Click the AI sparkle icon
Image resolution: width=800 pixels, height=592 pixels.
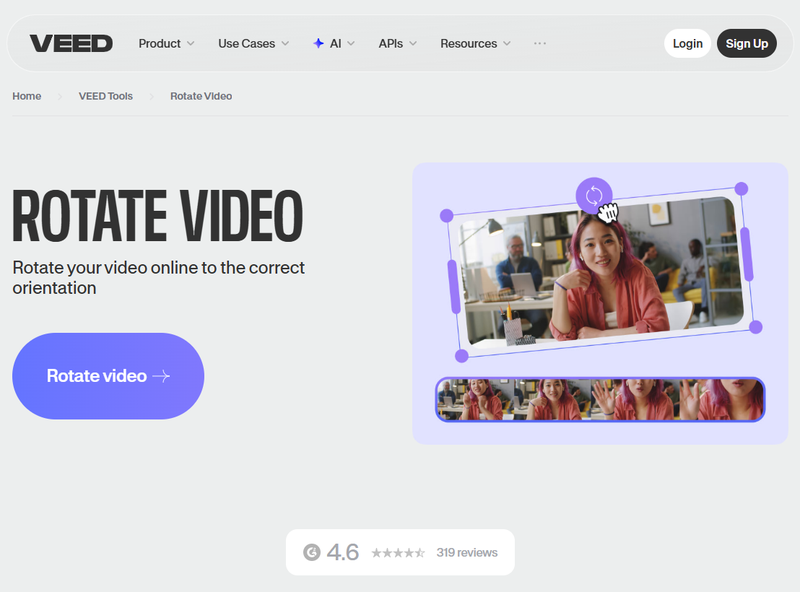[318, 43]
